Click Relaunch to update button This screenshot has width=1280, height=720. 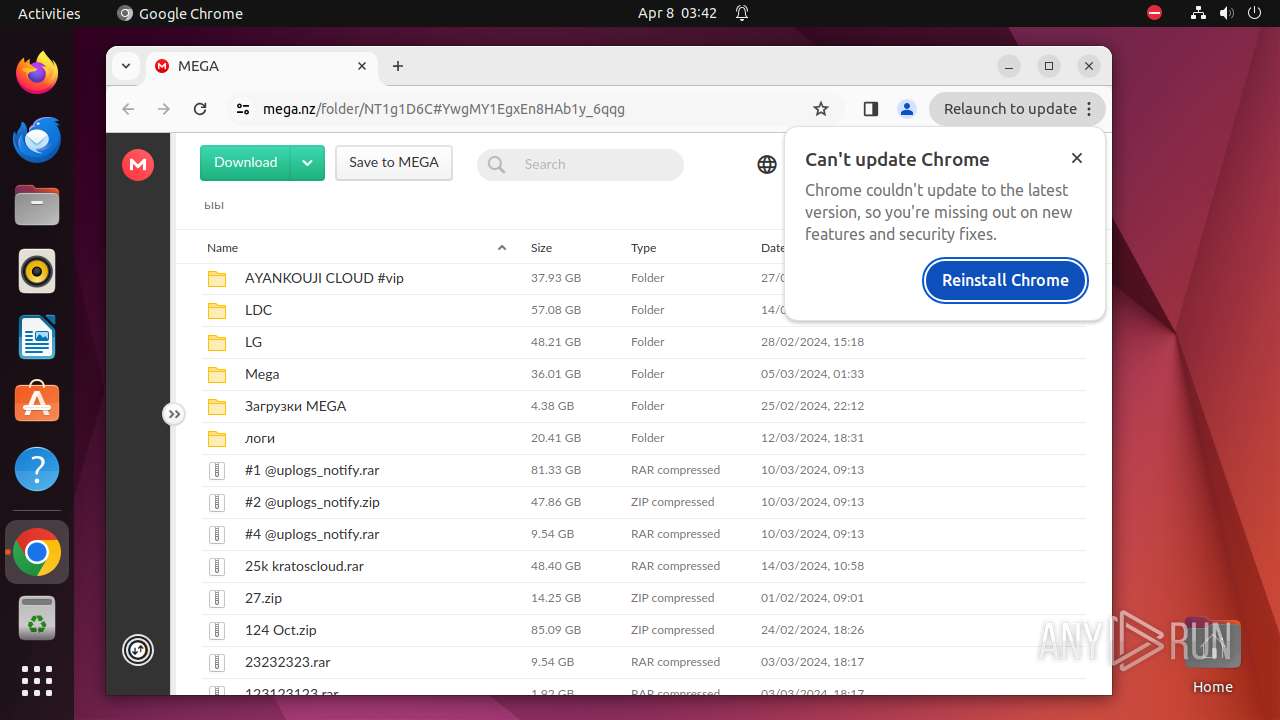click(1017, 109)
